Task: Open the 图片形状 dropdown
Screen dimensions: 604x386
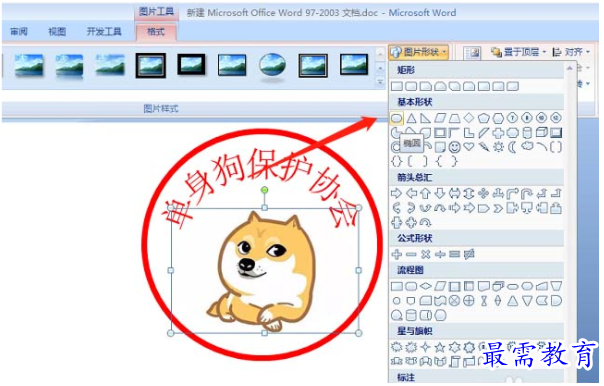Action: tap(419, 52)
